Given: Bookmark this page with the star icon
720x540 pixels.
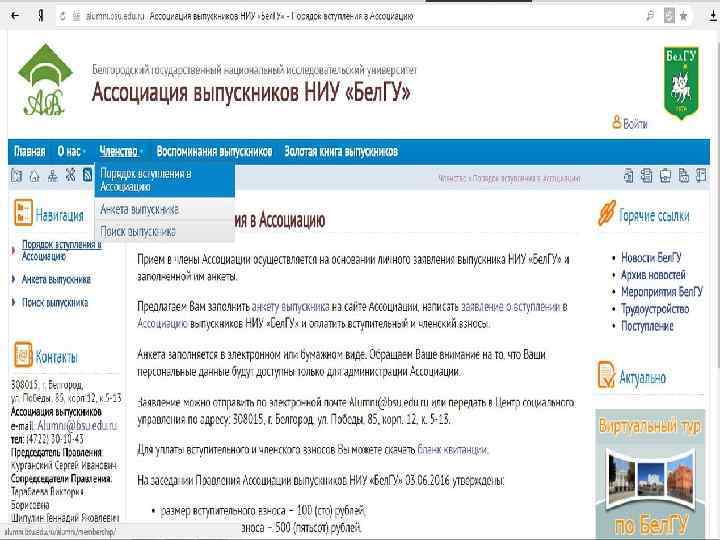Looking at the screenshot, I should point(683,17).
